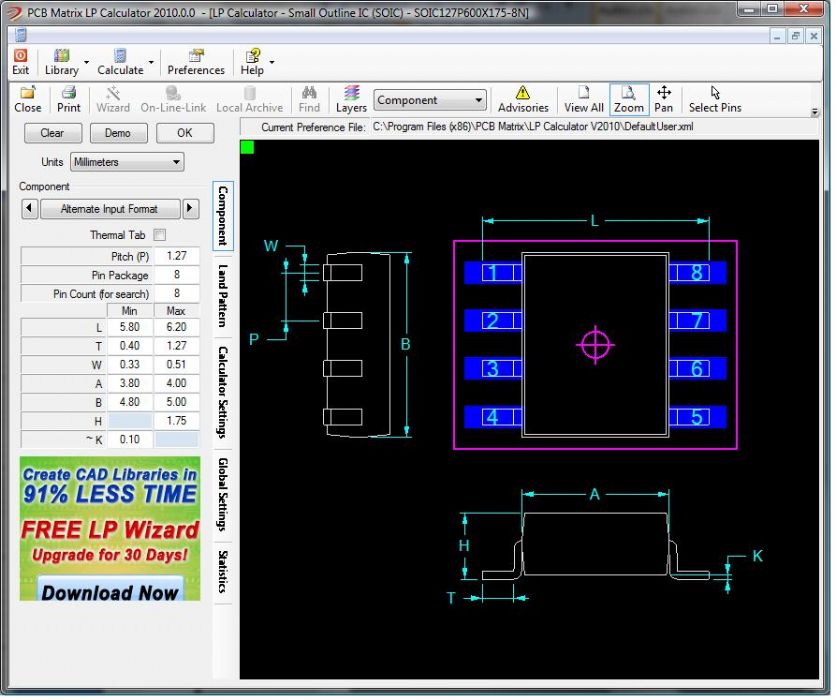Click the A Min field 3.80
836x700 pixels.
130,383
